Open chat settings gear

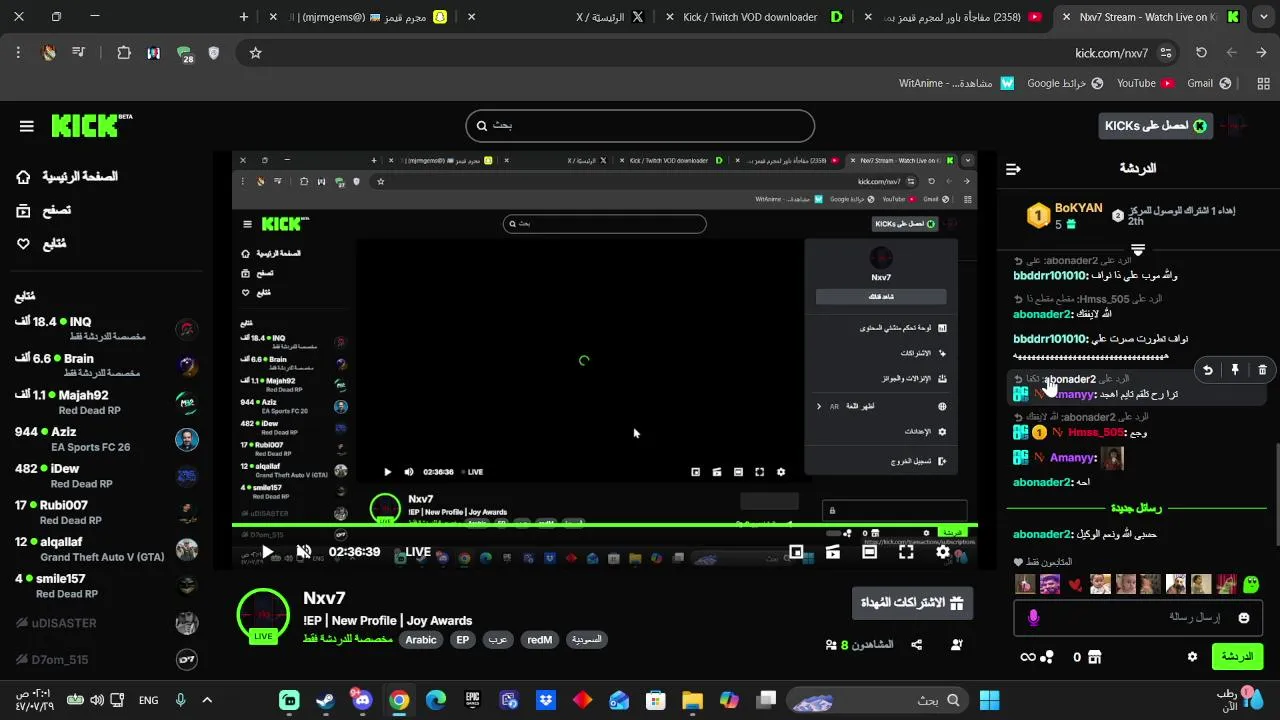(x=1192, y=657)
